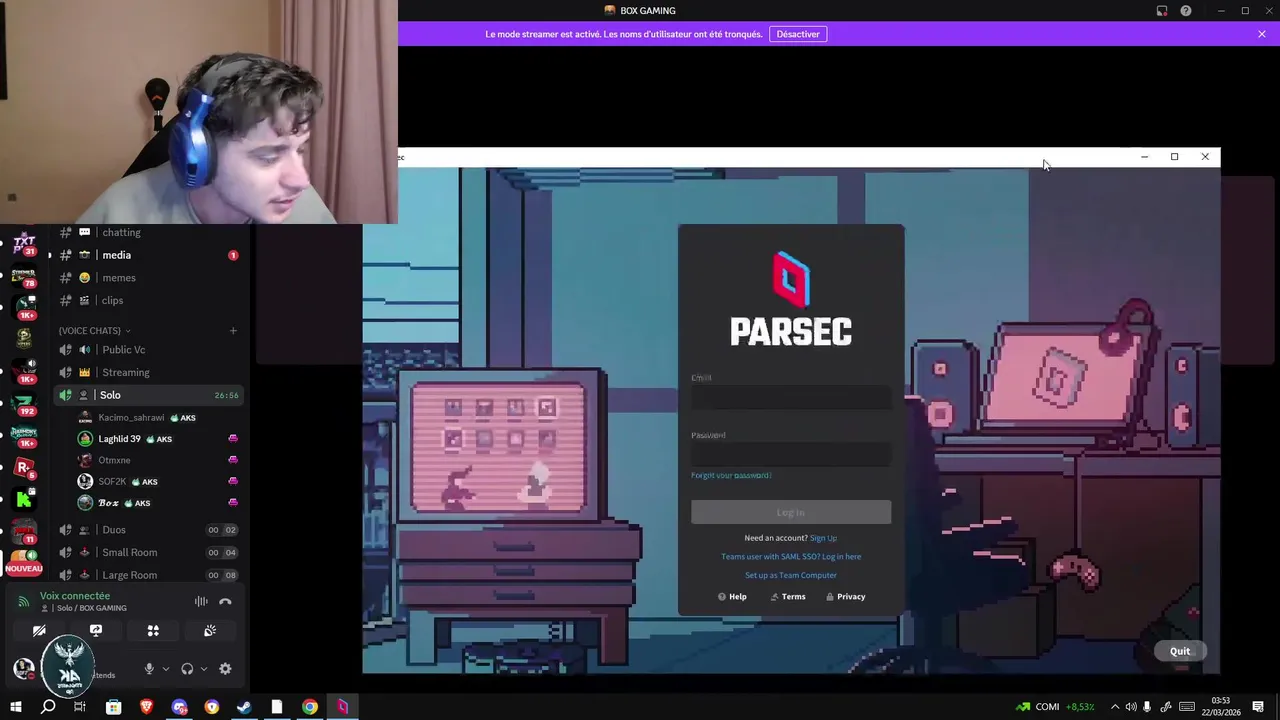Click the live badge next to SOF2K

tap(233, 482)
